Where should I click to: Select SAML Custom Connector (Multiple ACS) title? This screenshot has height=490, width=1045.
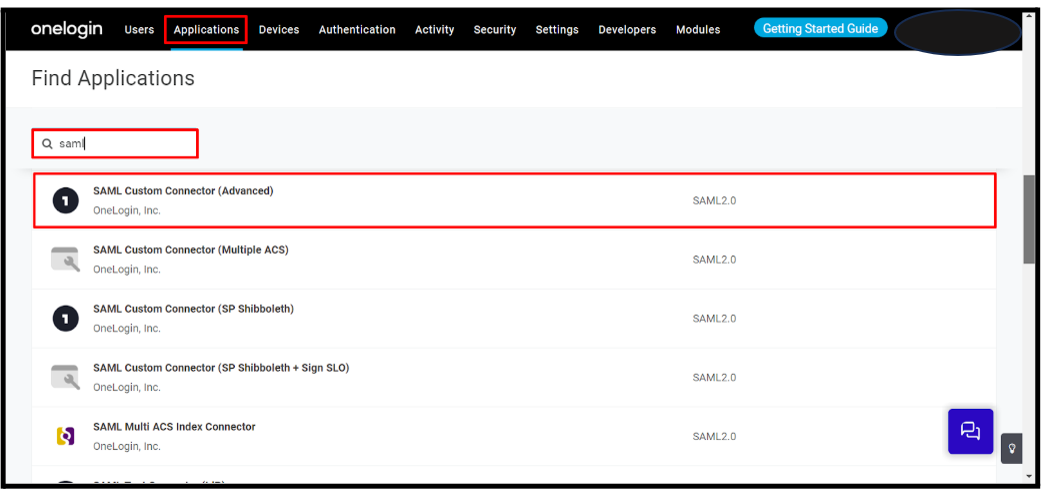pos(190,250)
